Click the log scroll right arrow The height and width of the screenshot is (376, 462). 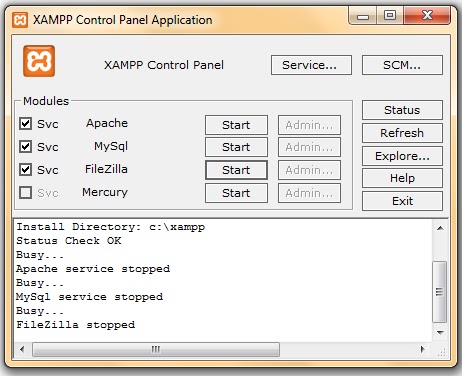tap(423, 349)
